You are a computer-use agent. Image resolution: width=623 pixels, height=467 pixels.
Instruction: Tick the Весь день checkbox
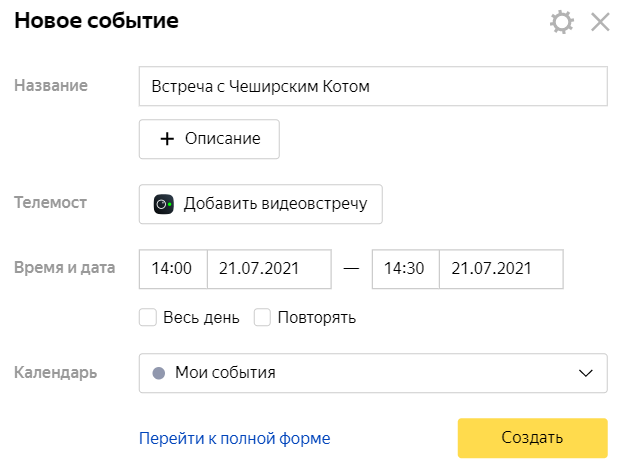point(148,318)
